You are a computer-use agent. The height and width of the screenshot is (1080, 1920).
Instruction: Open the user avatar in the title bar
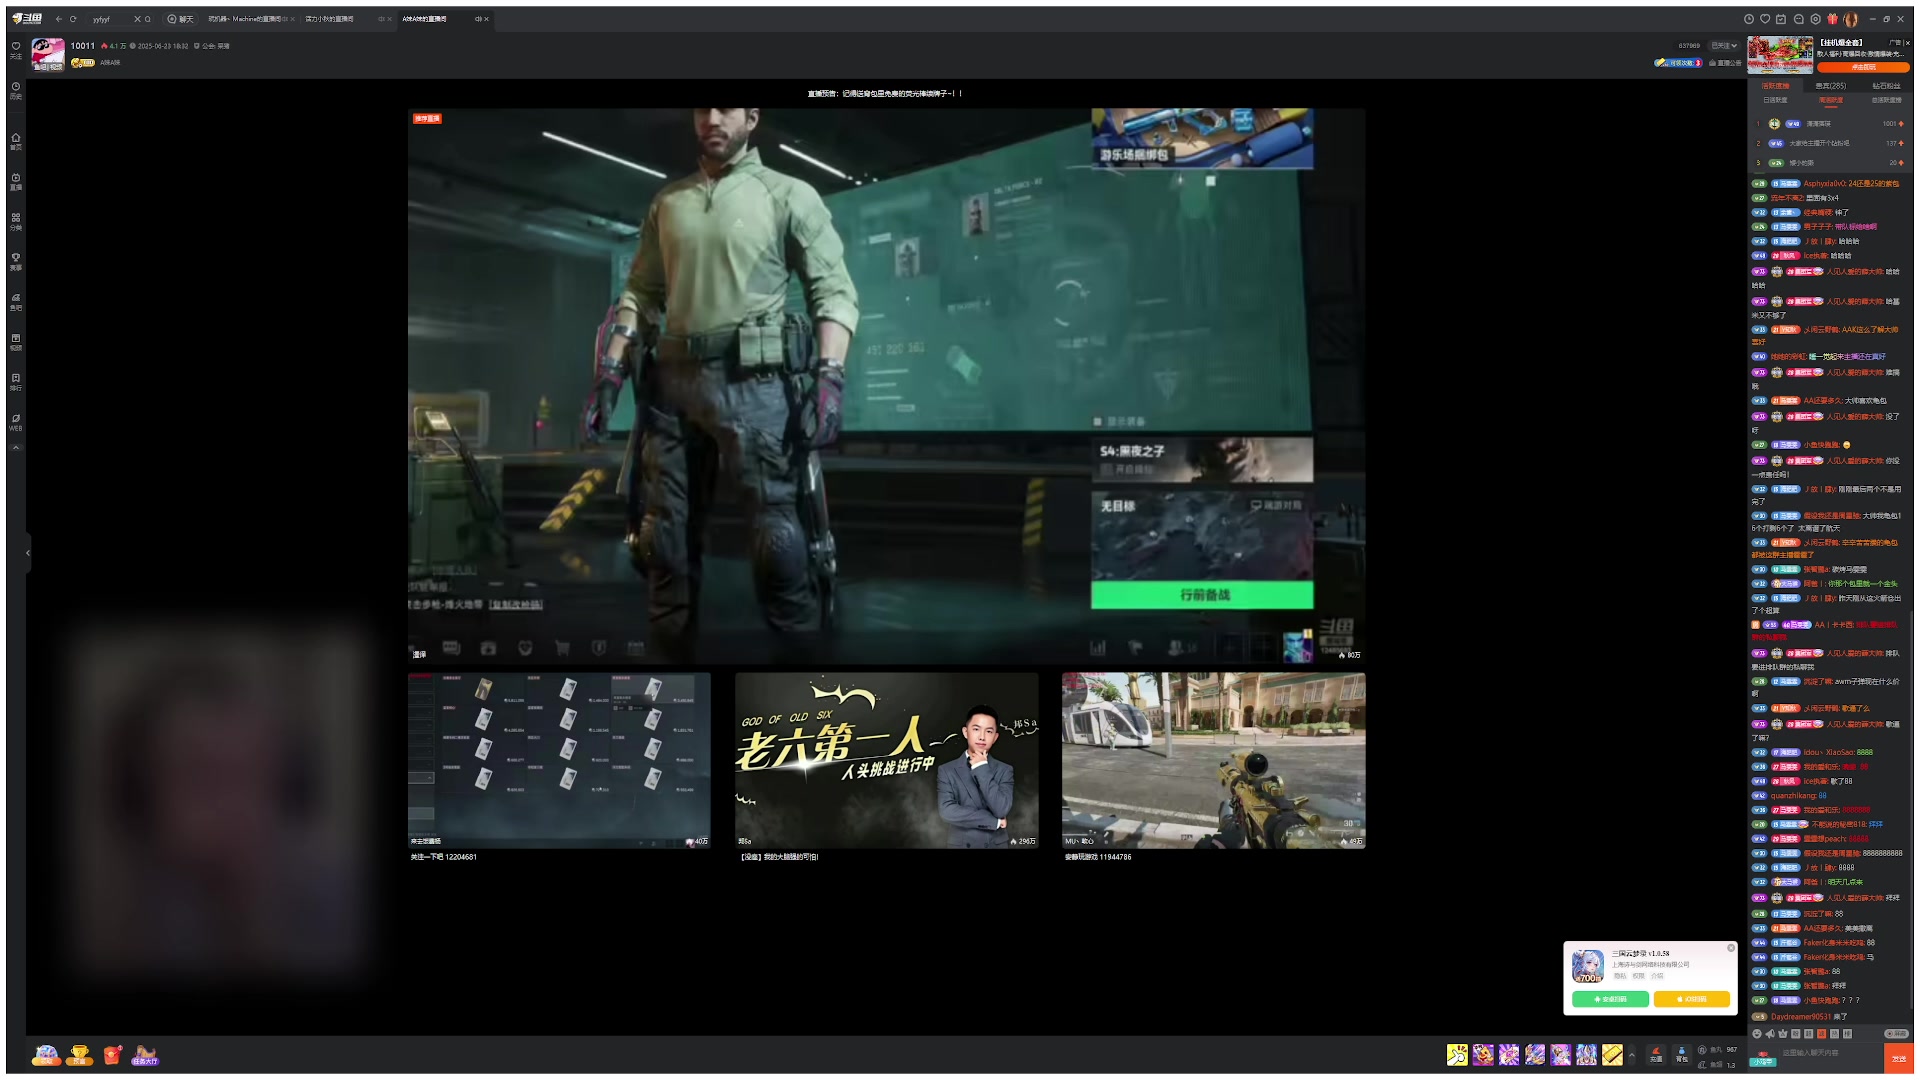click(x=1851, y=19)
